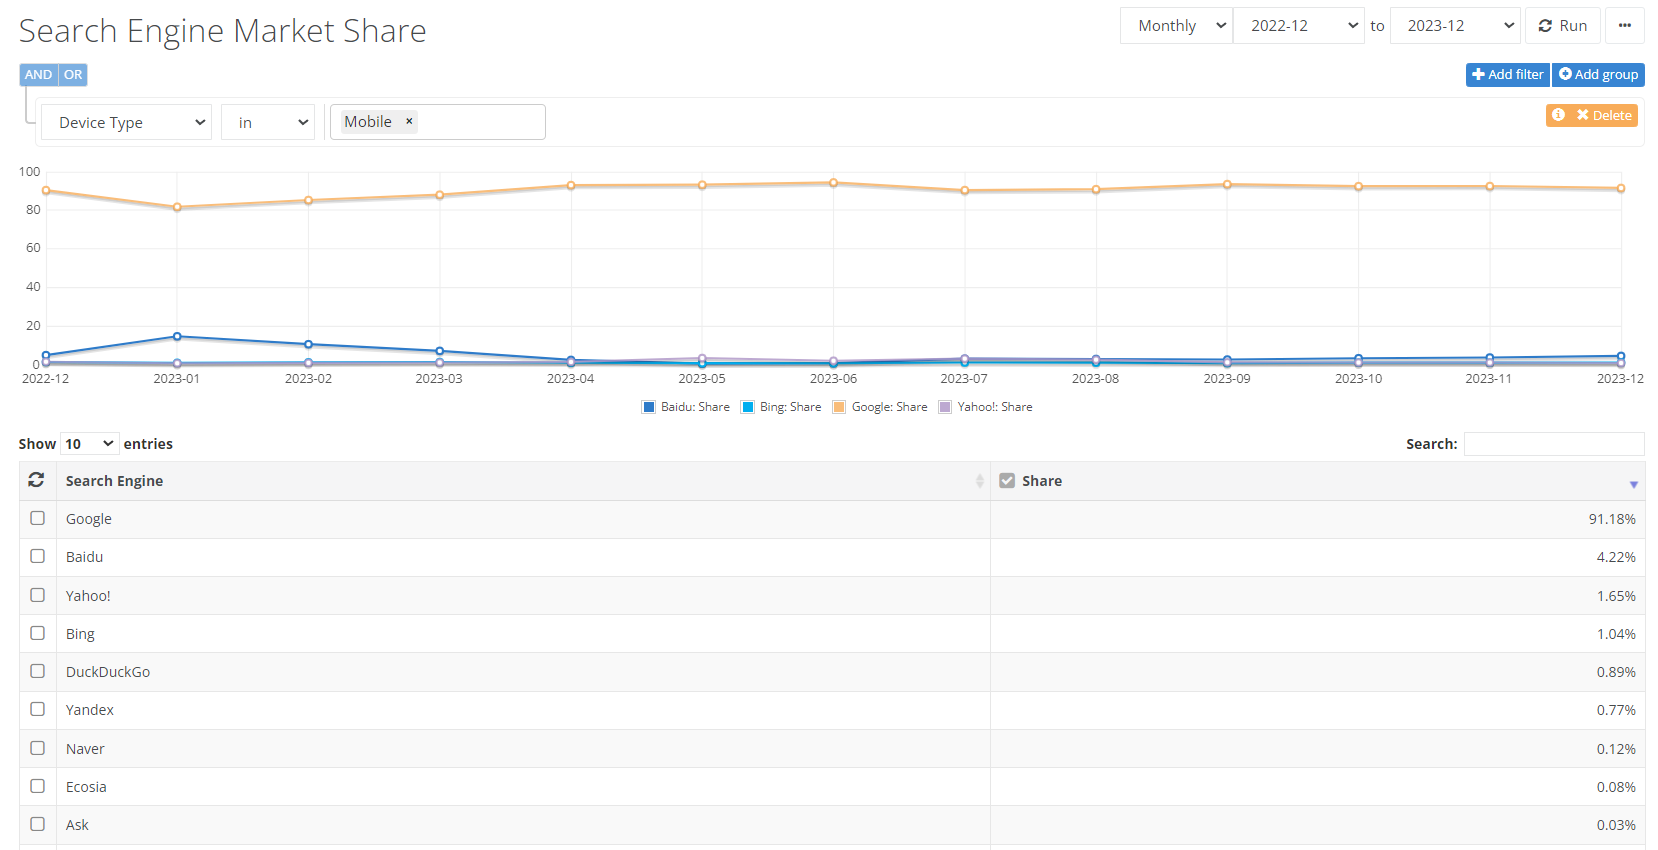Open the Show 10 entries dropdown
Viewport: 1658px width, 850px height.
(89, 444)
